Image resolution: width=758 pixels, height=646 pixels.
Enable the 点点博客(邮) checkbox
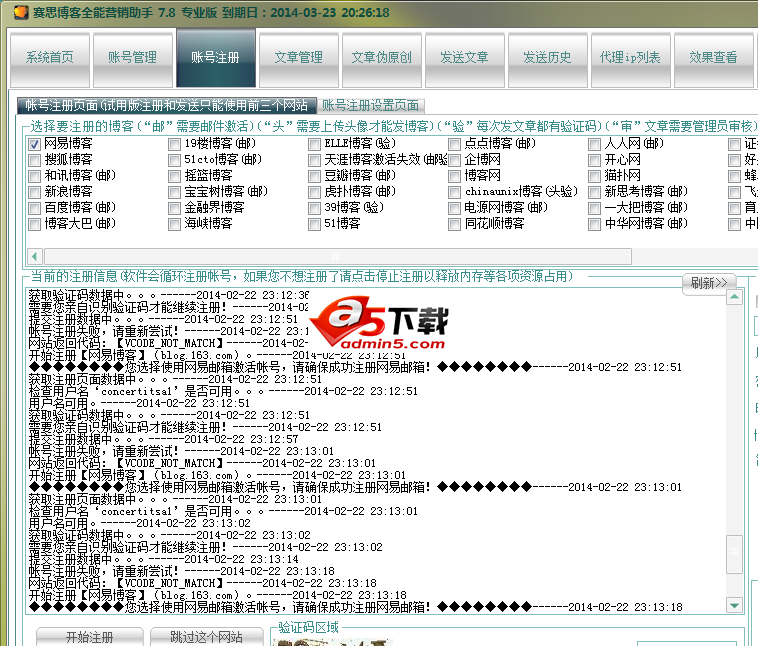point(454,144)
